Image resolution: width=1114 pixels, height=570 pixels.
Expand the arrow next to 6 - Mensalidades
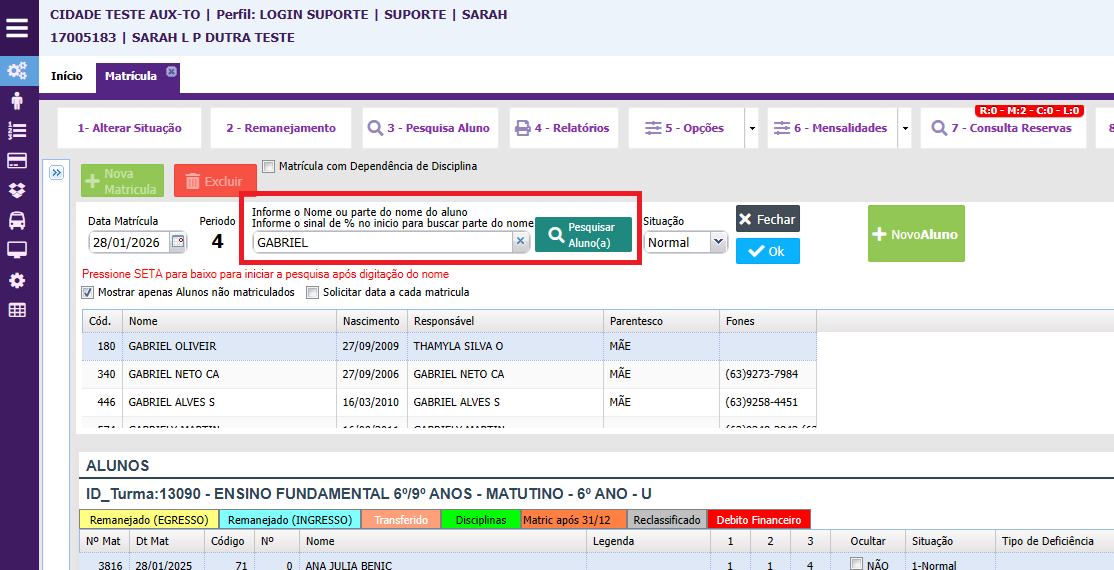coord(904,129)
